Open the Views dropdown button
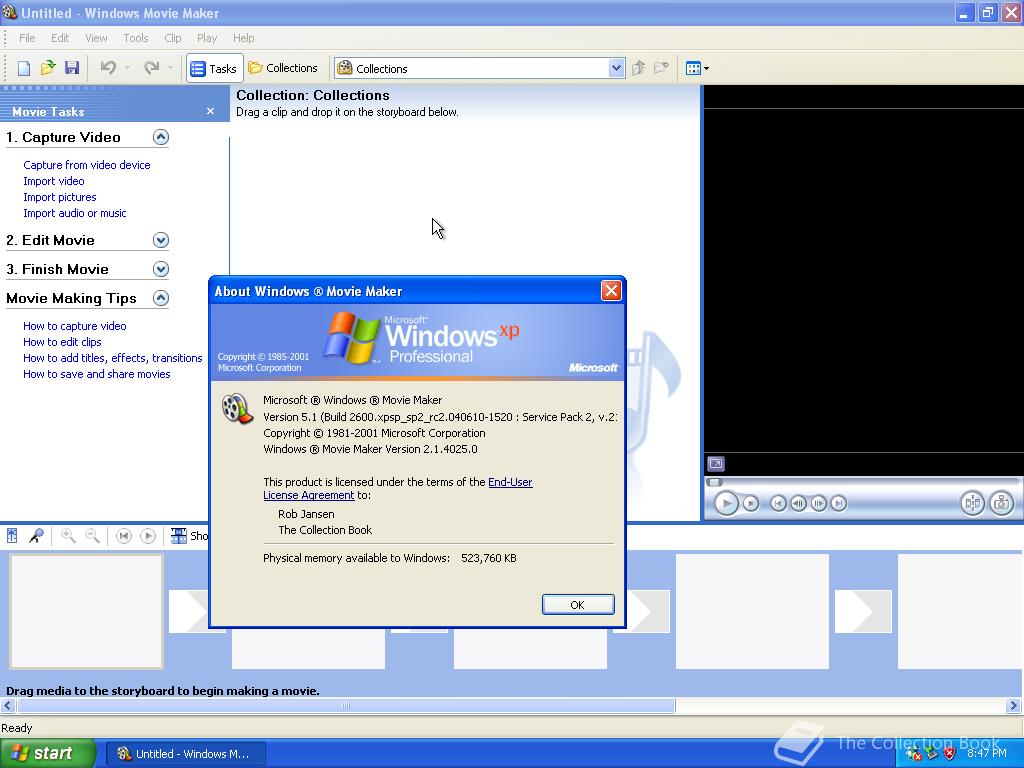Screen dimensions: 1024x768 [697, 68]
